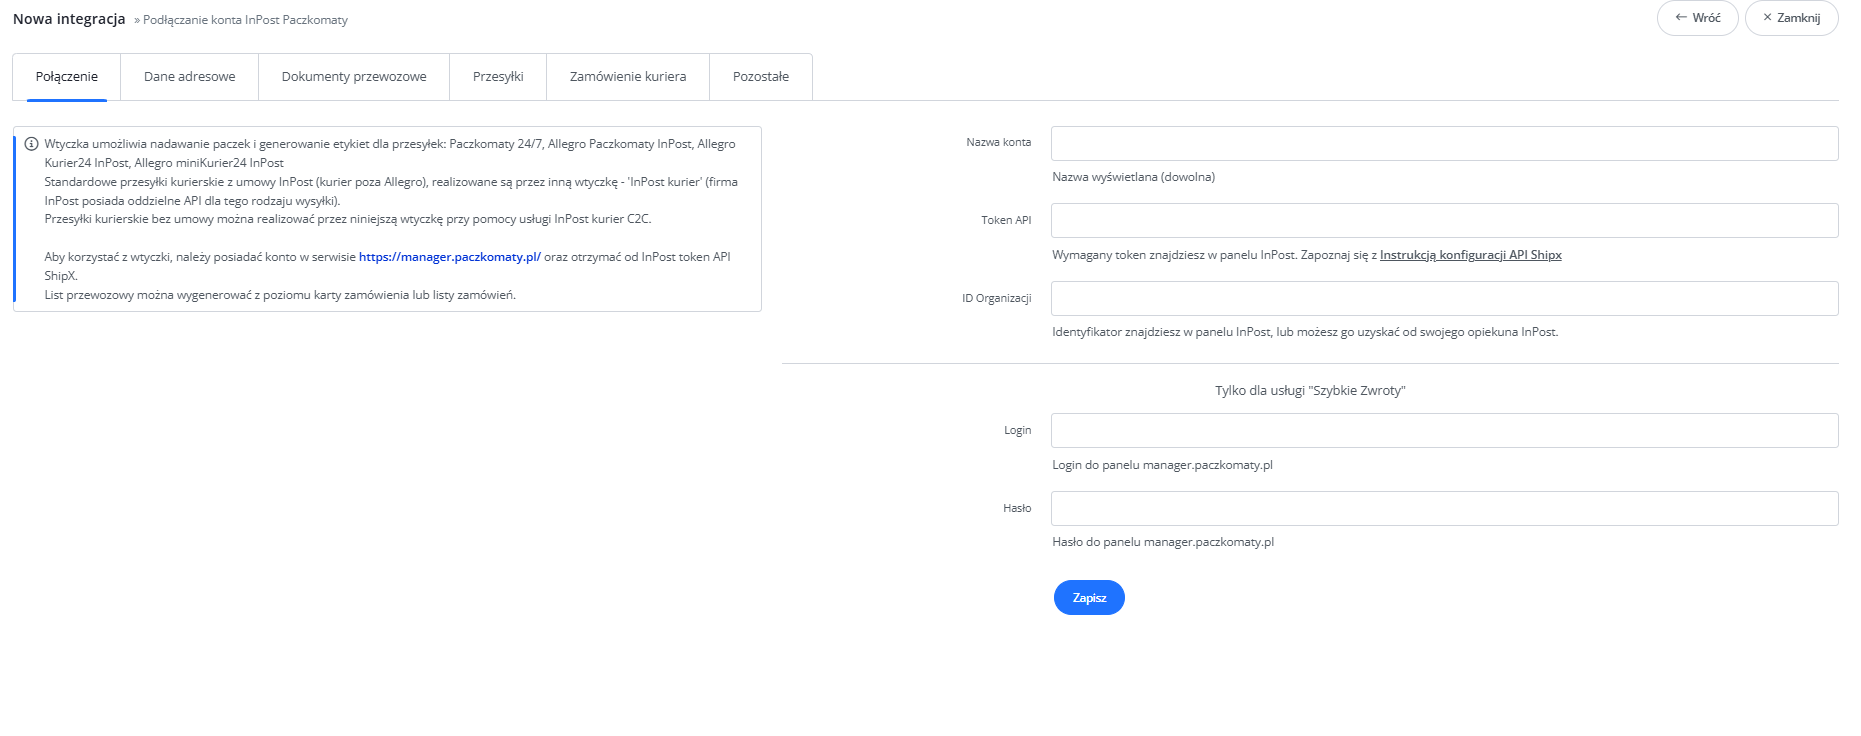Switch to the Pozostałe tab

[761, 77]
